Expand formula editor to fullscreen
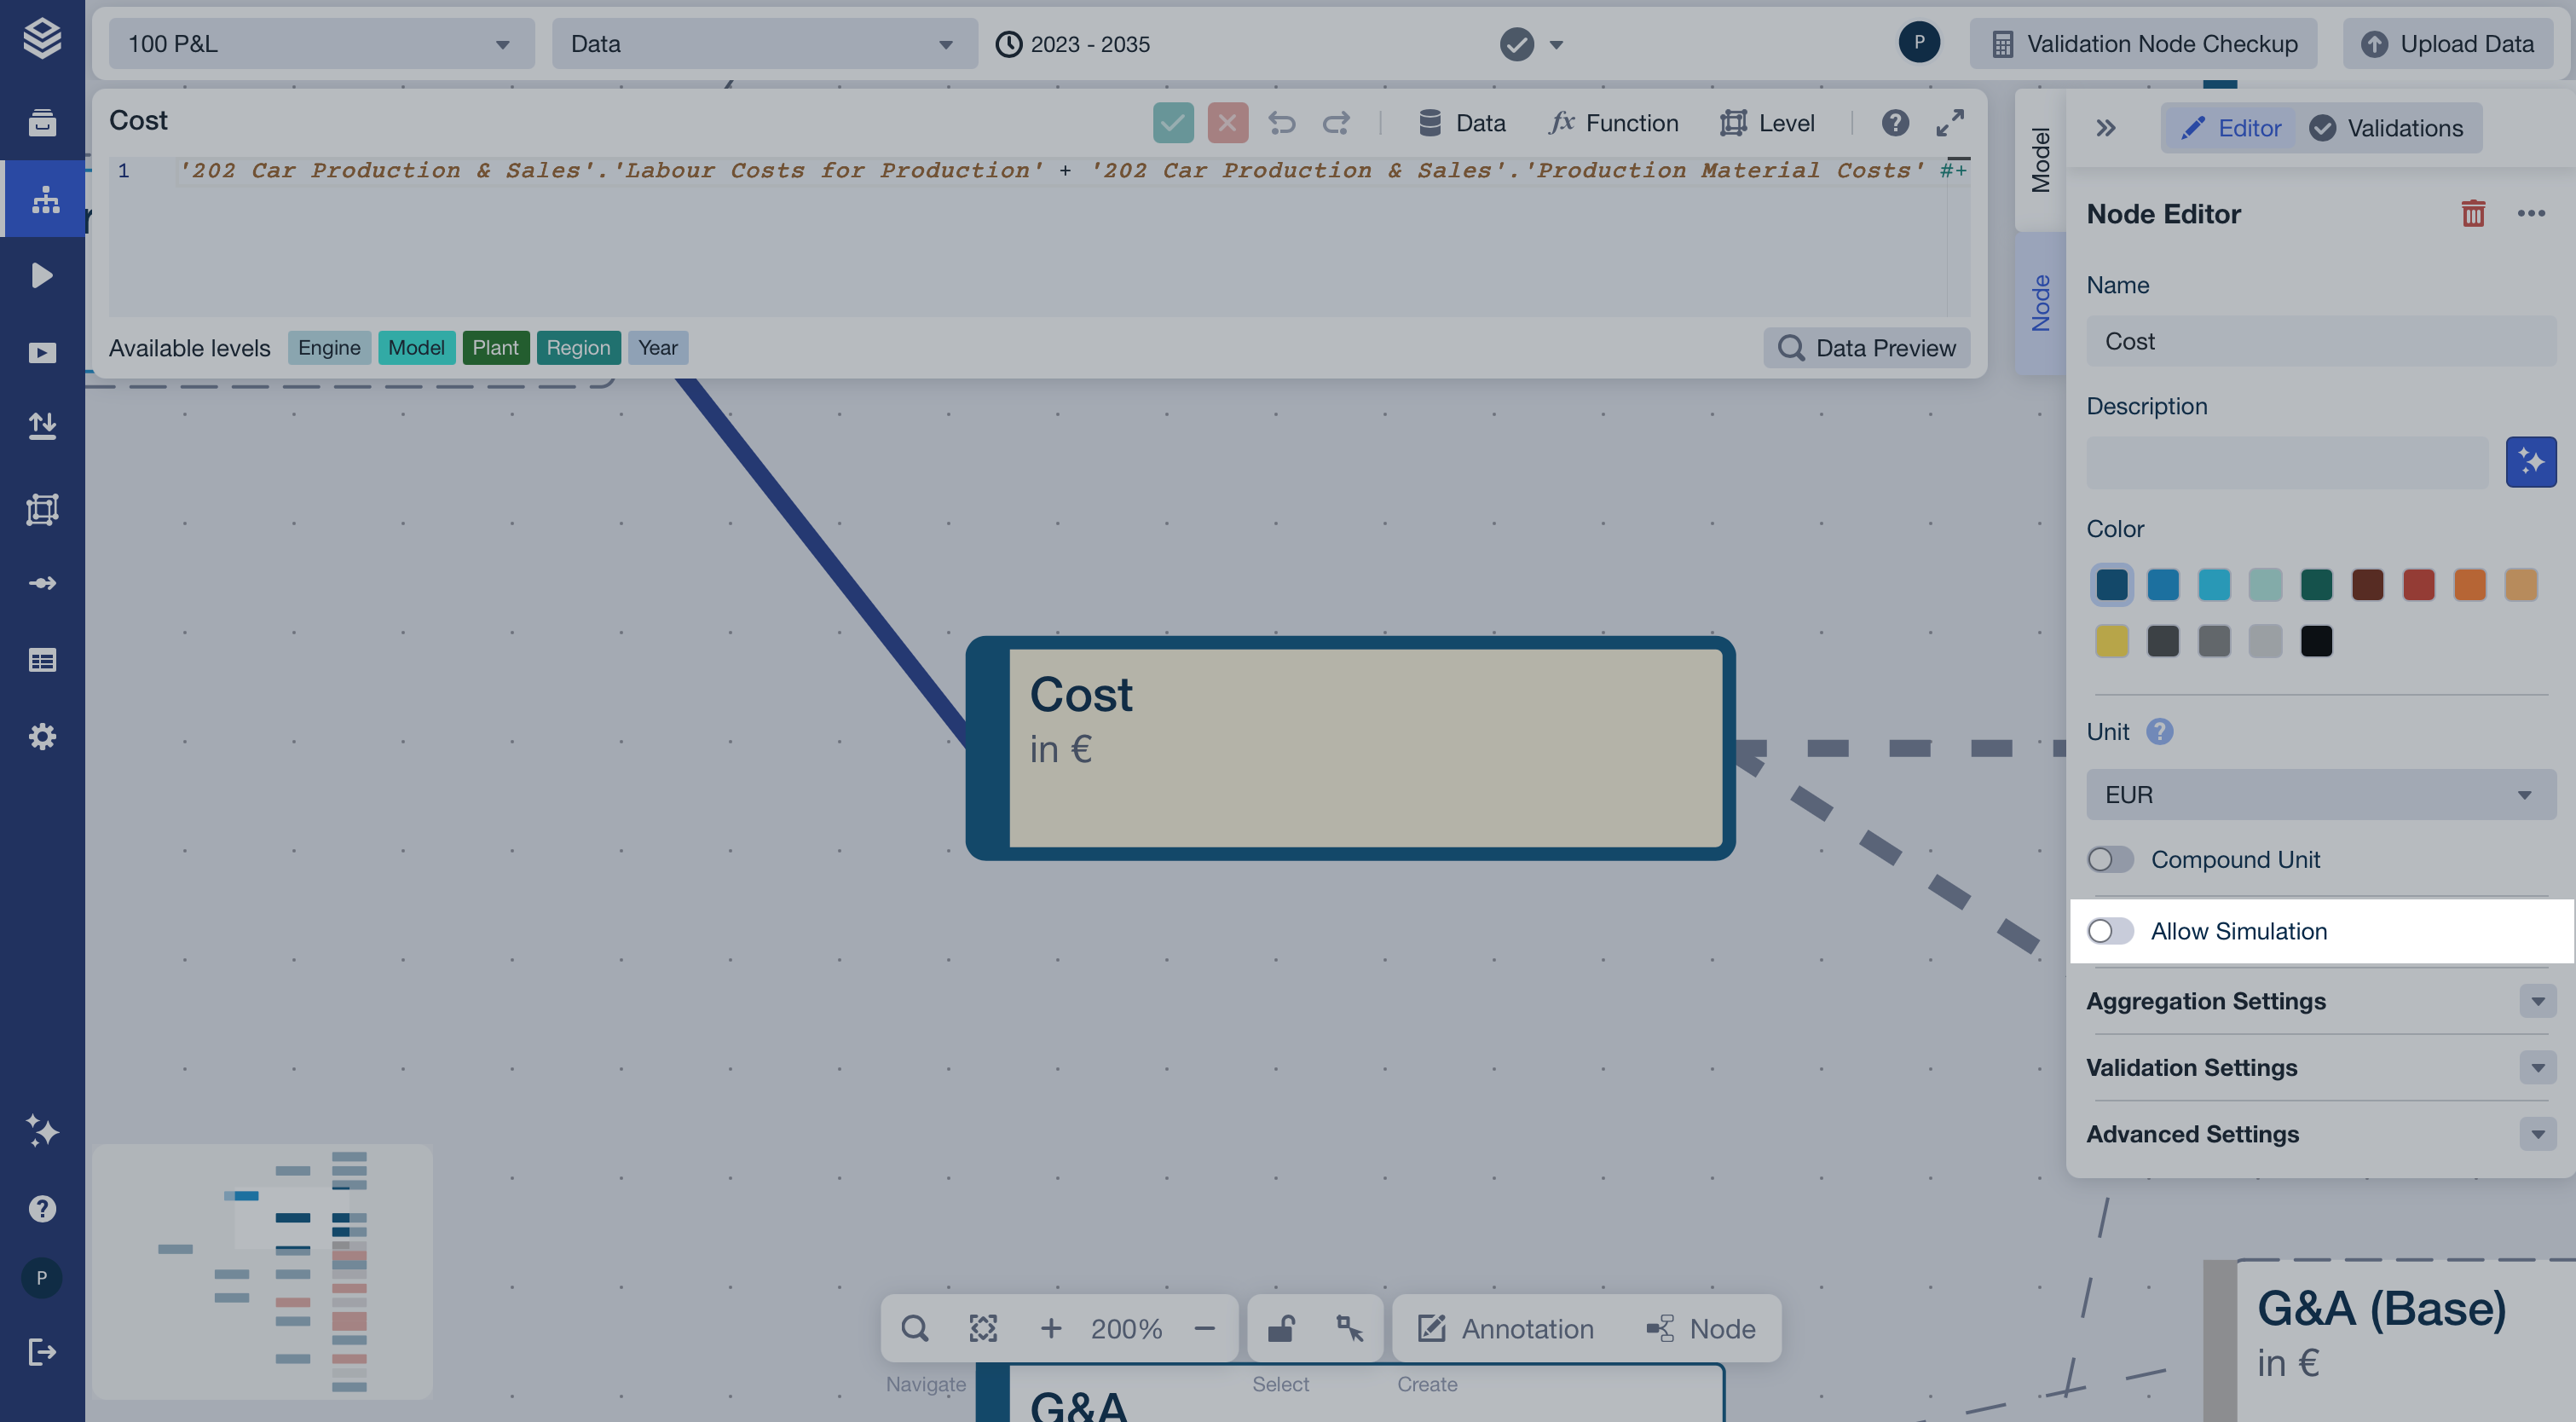2576x1422 pixels. click(1949, 123)
